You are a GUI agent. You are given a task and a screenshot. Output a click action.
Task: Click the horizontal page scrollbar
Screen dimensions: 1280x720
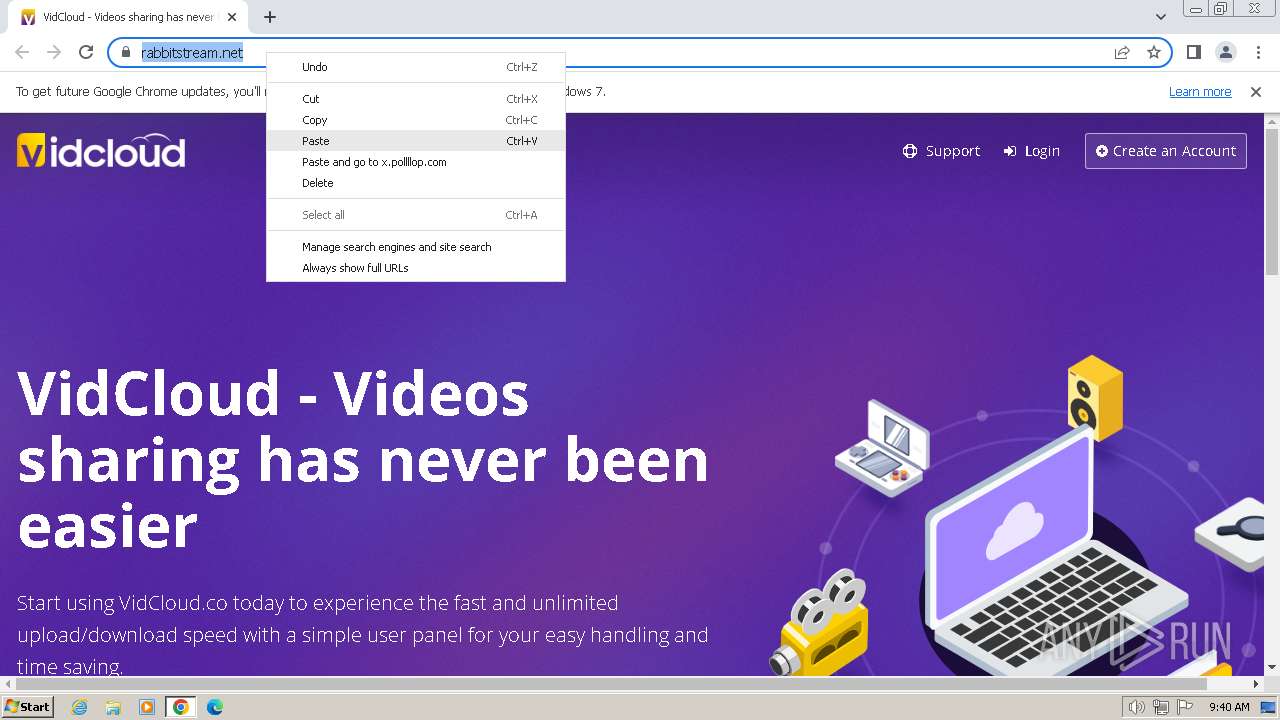(x=610, y=685)
